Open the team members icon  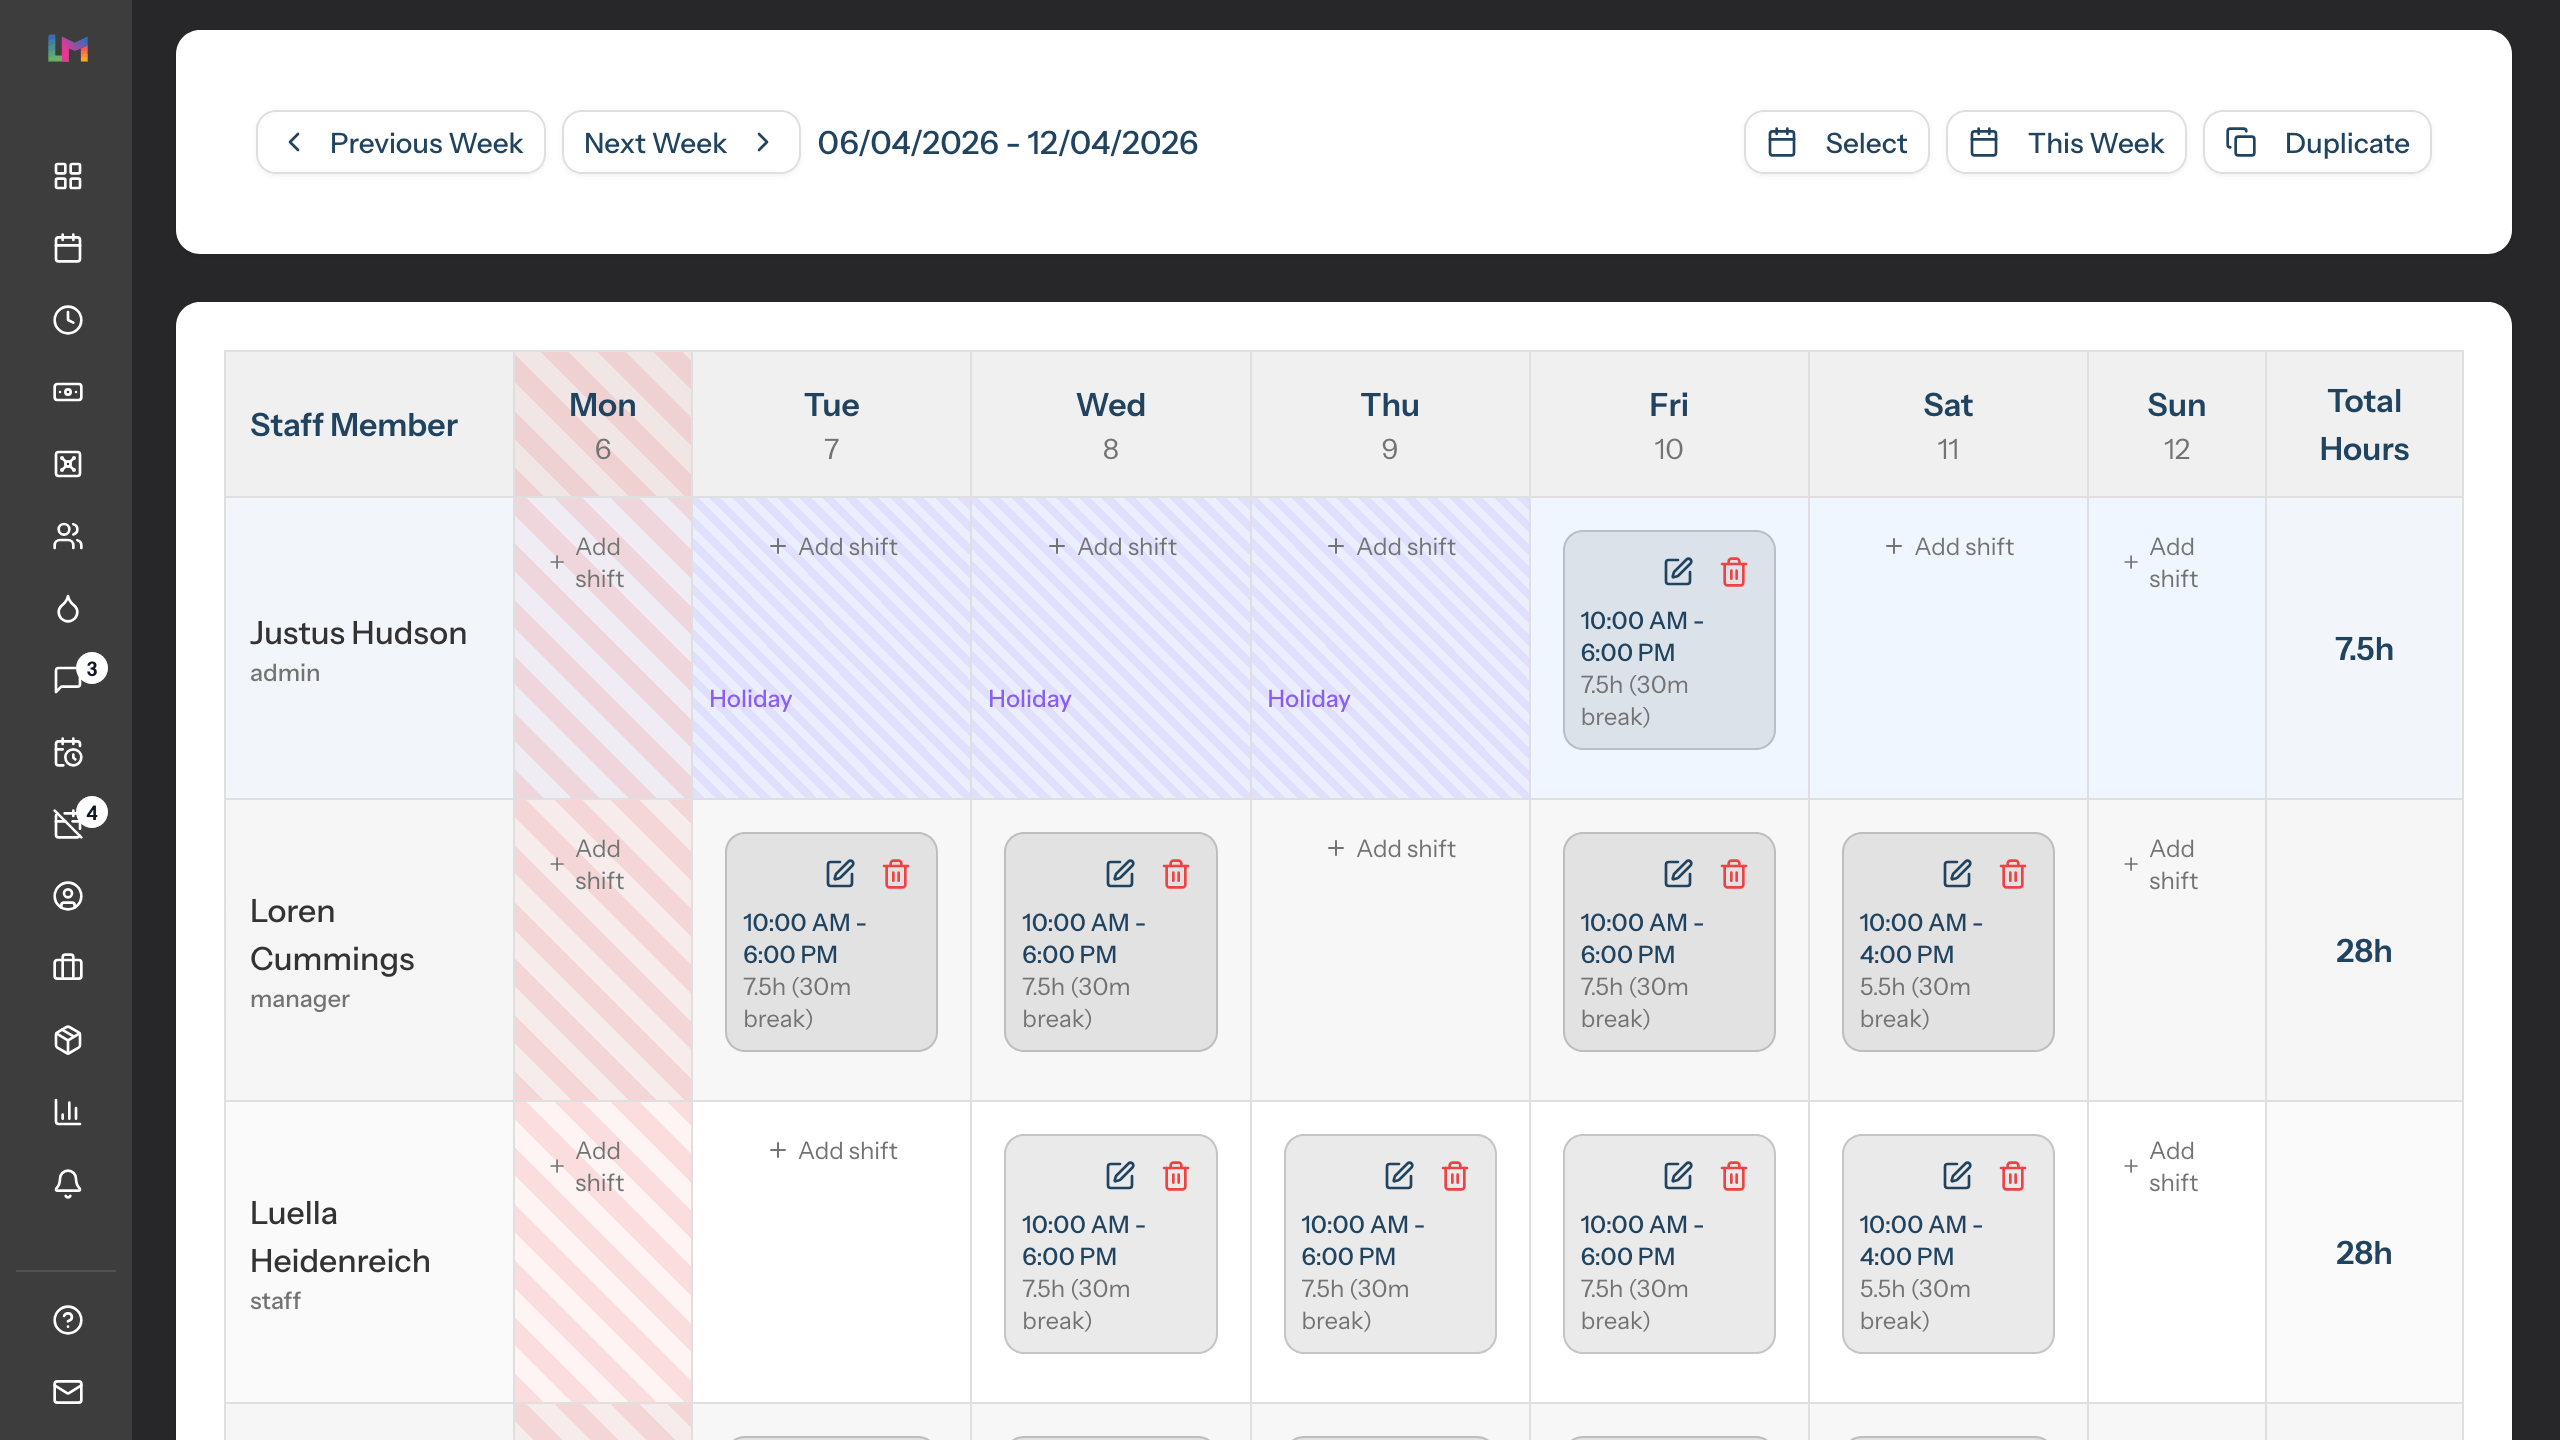(67, 537)
